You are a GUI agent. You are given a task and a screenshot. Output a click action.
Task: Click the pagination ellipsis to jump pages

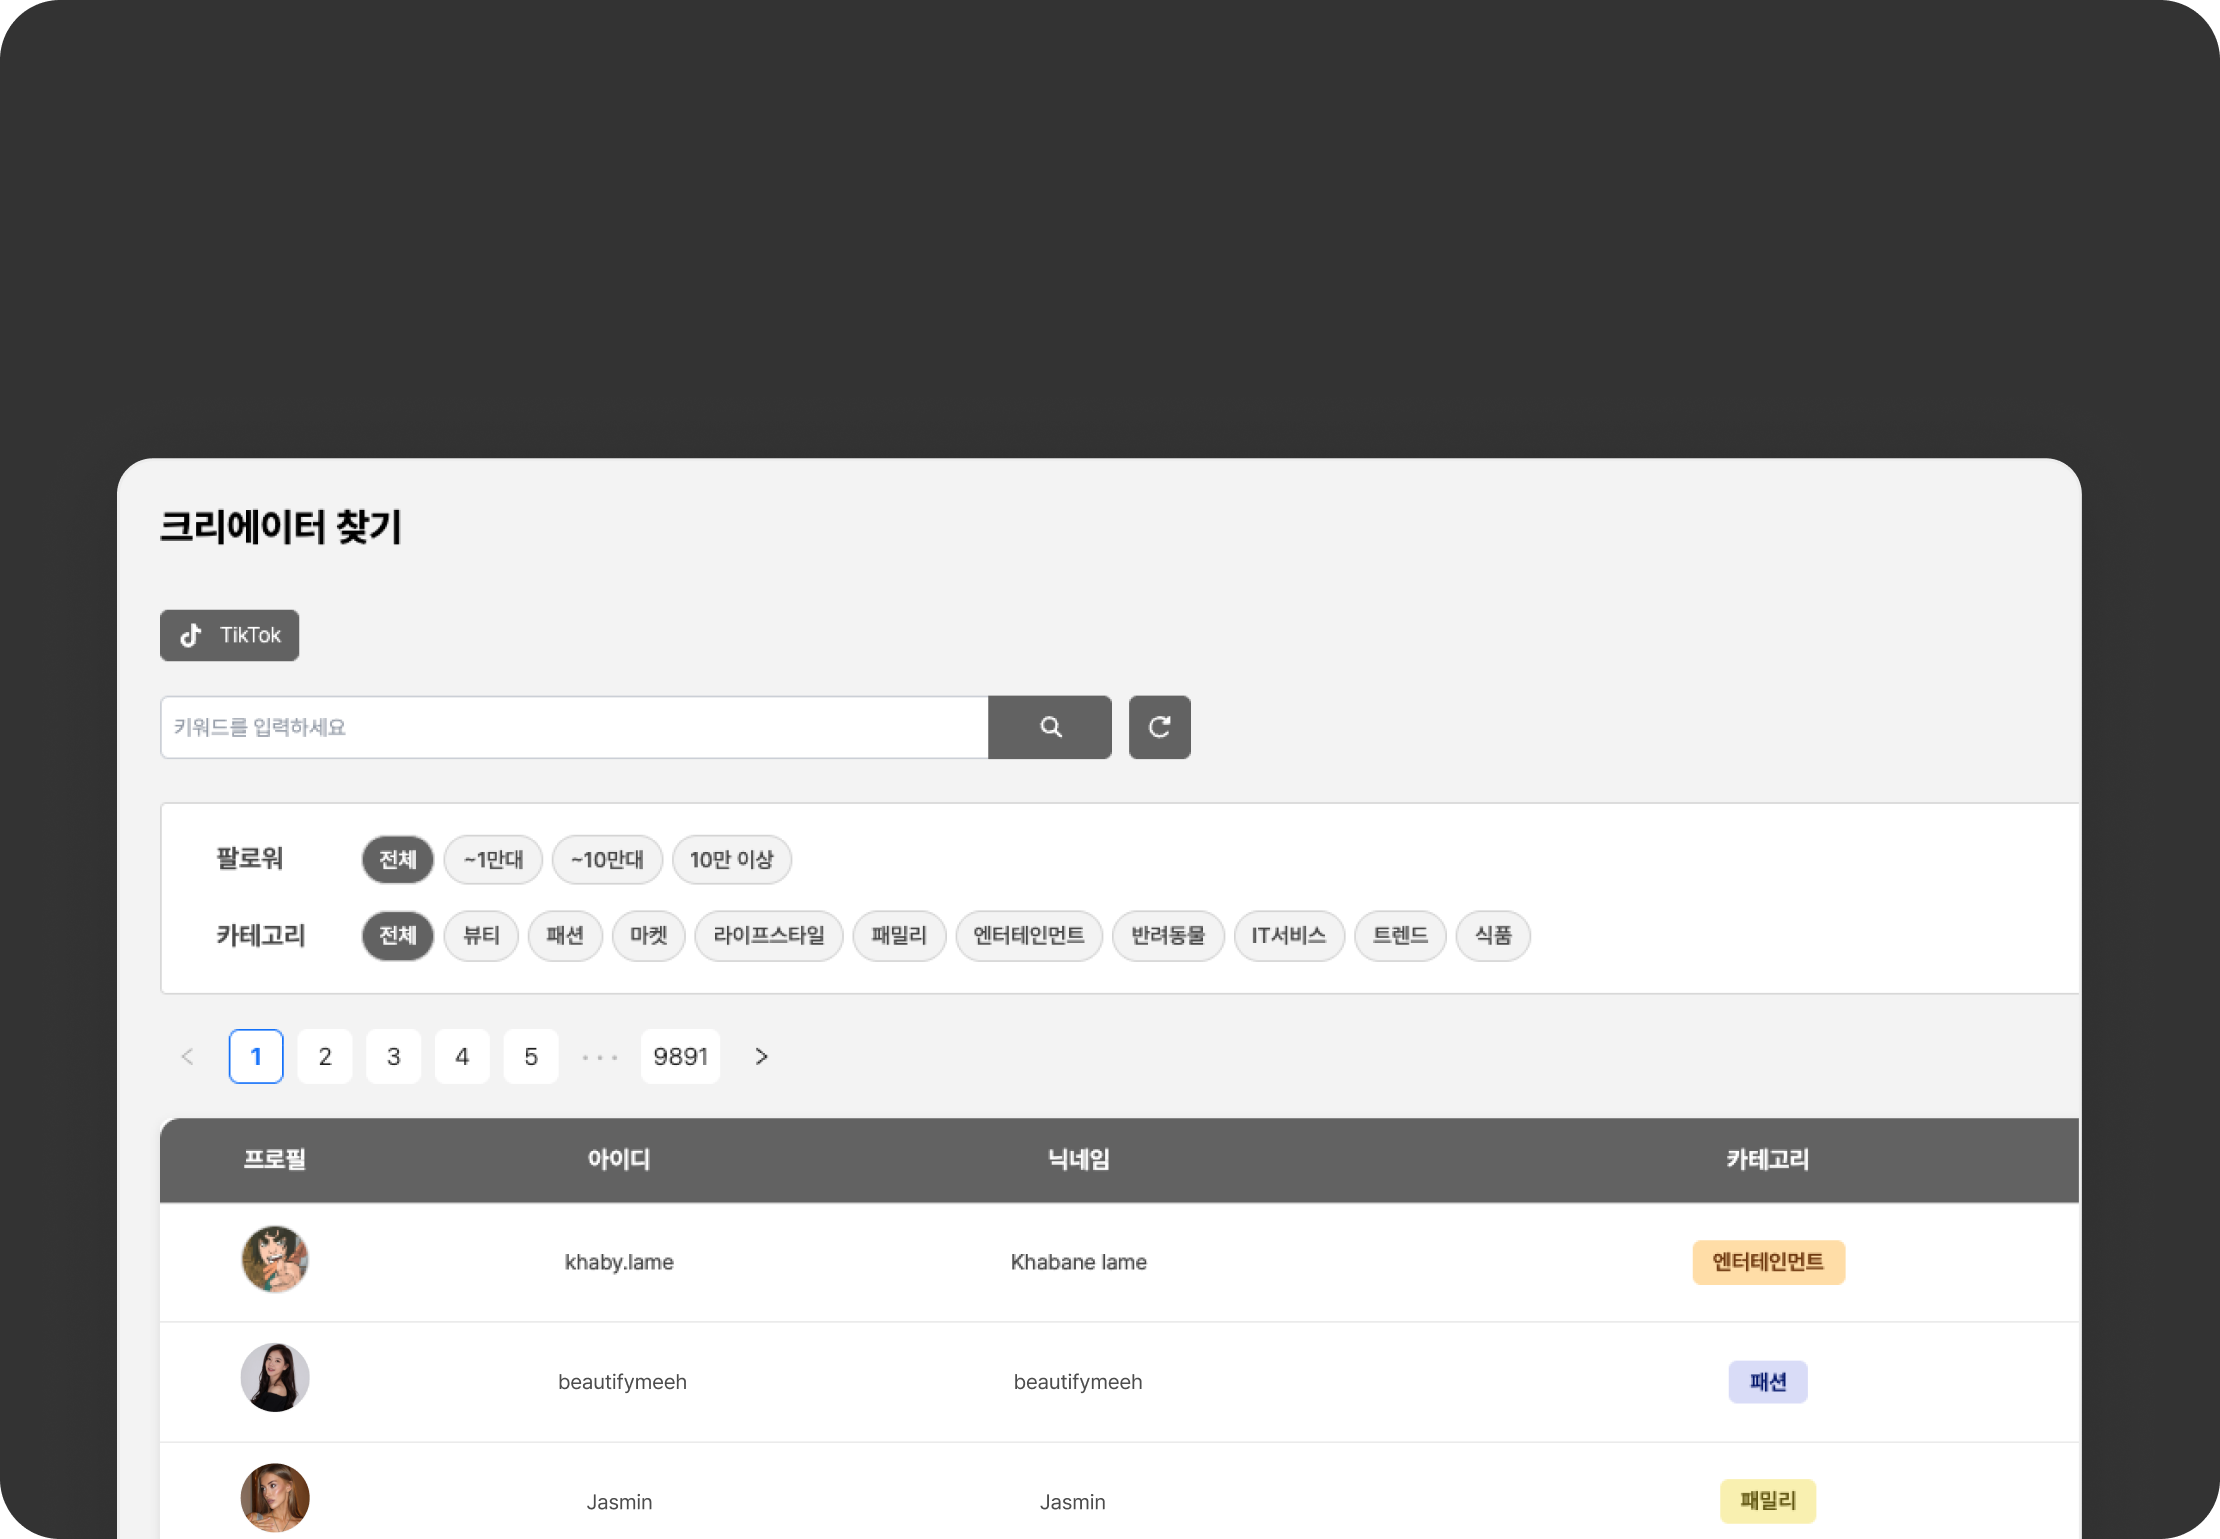(x=600, y=1056)
